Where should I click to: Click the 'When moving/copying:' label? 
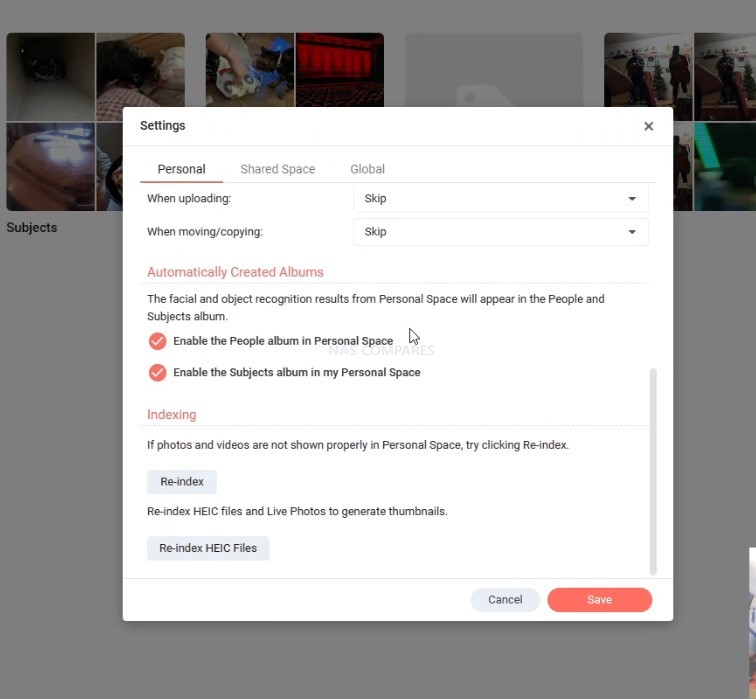coord(205,232)
